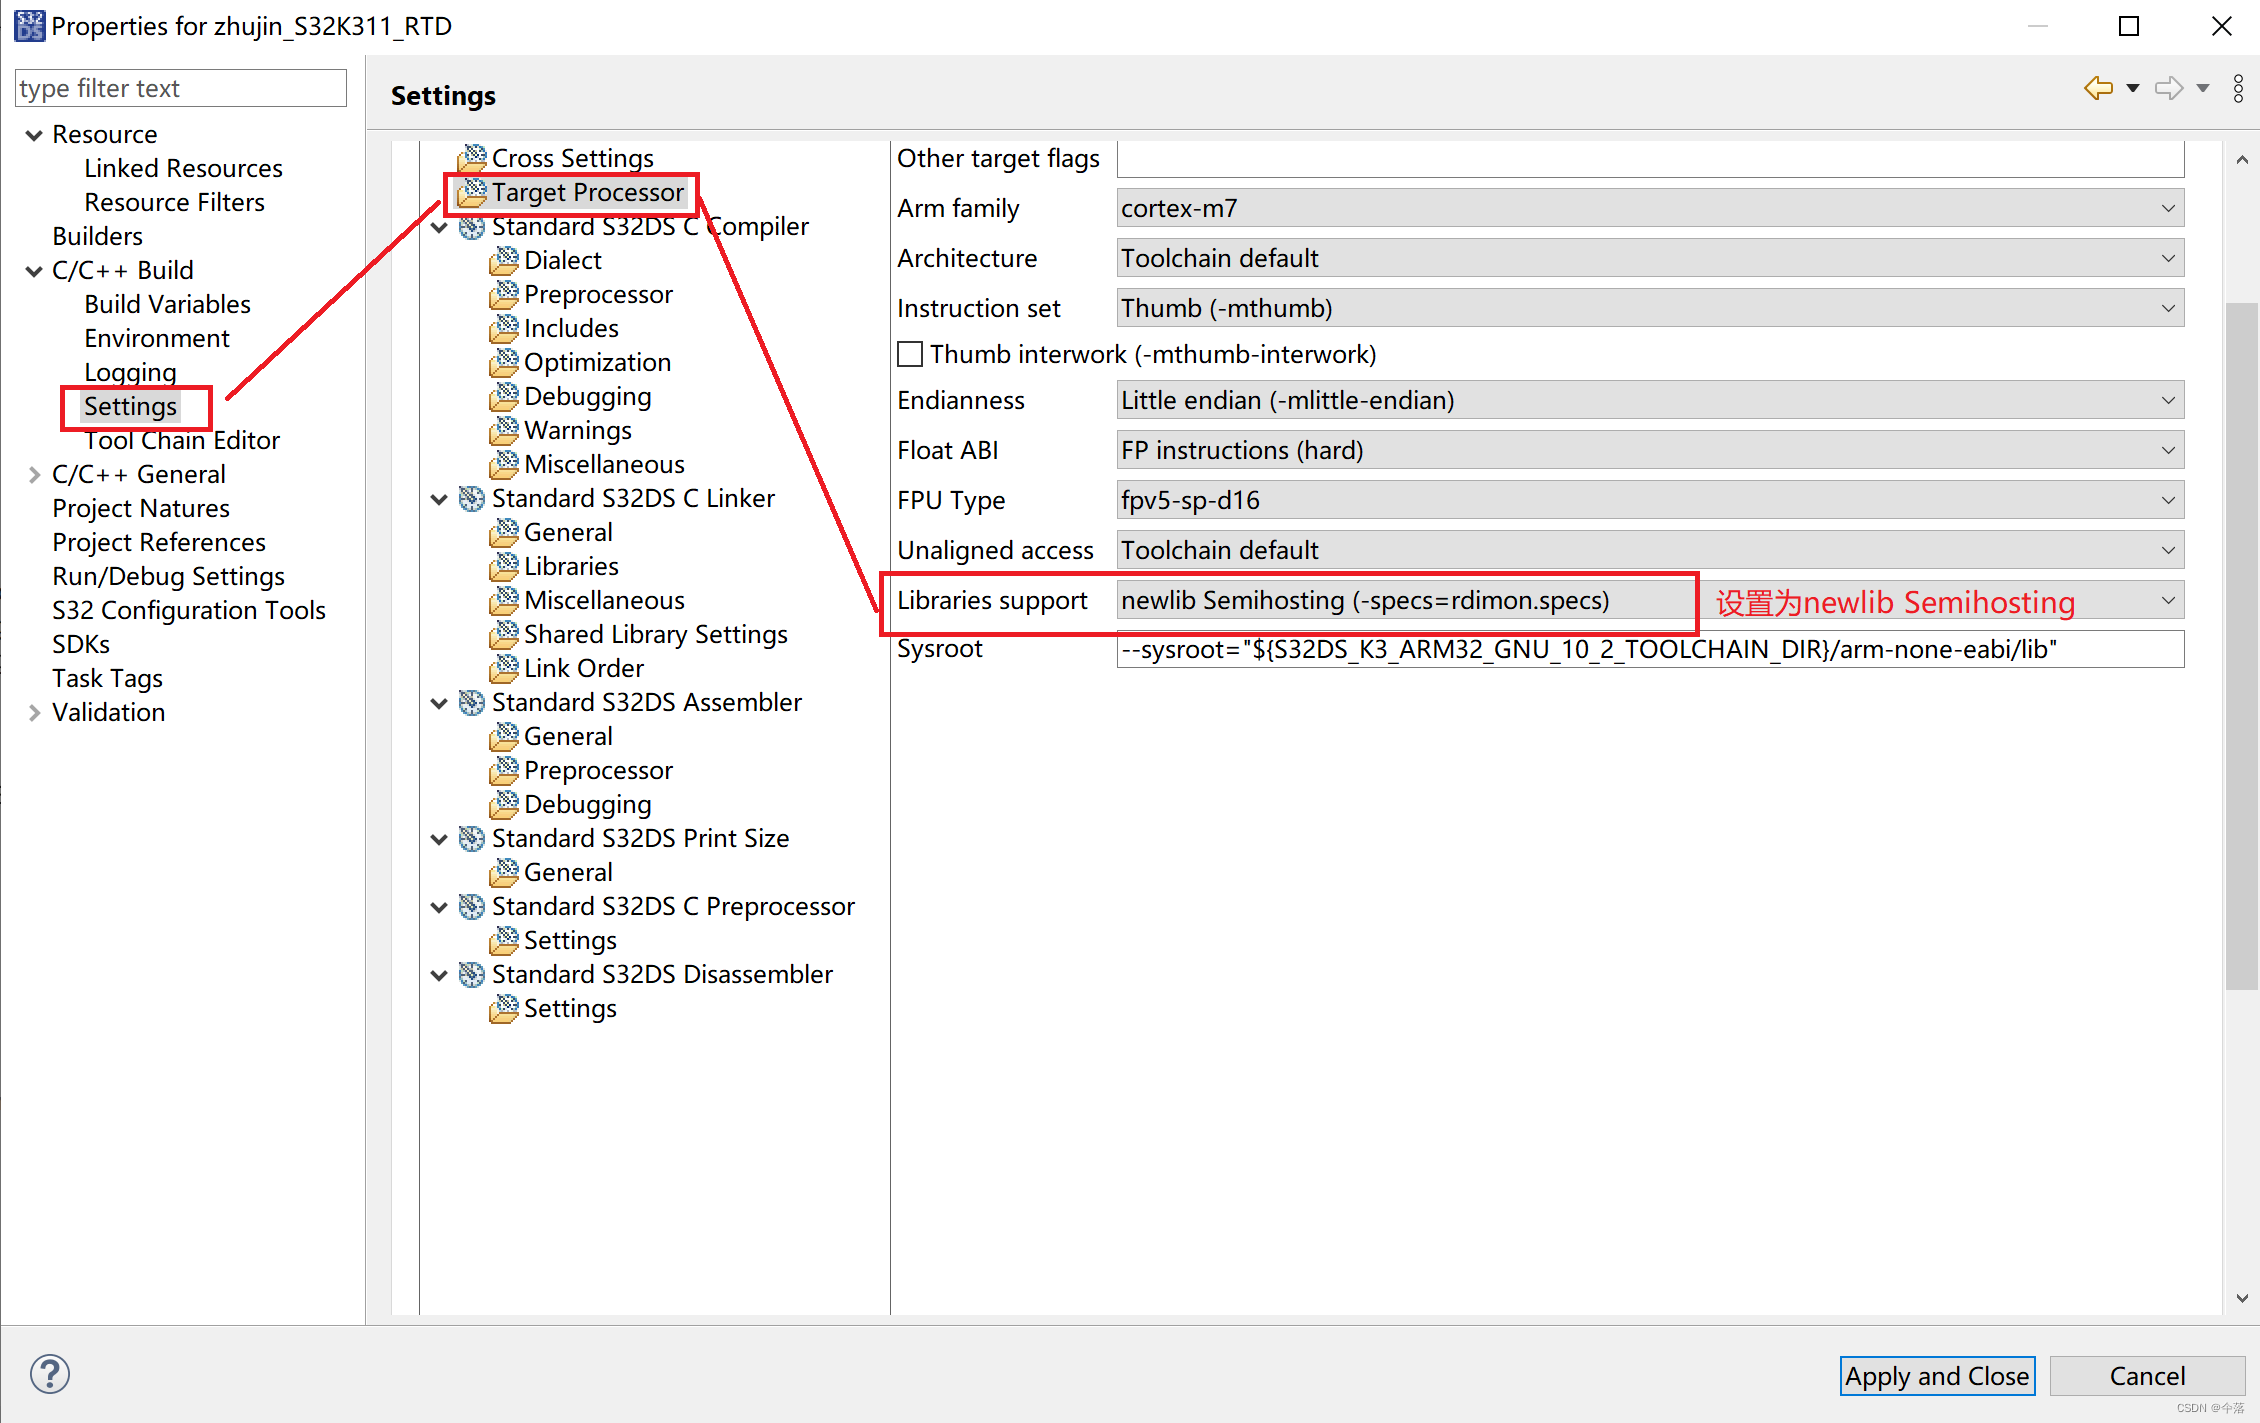This screenshot has width=2260, height=1423.
Task: Open the Arm family dropdown
Action: tap(1650, 209)
